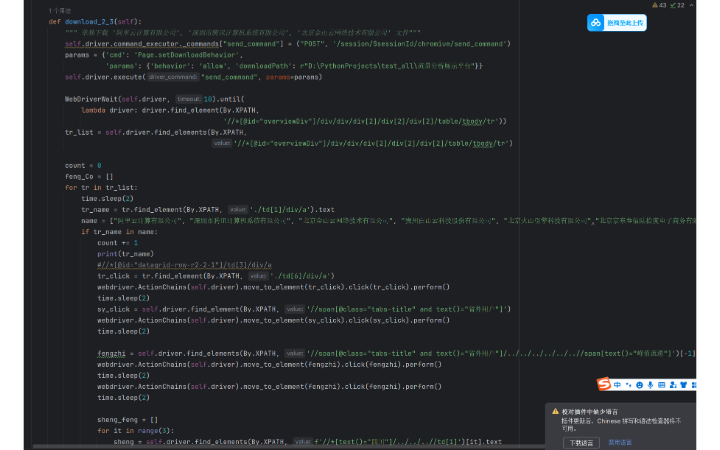Click the yellow warning icon in the notification
Image resolution: width=720 pixels, height=450 pixels.
click(555, 411)
